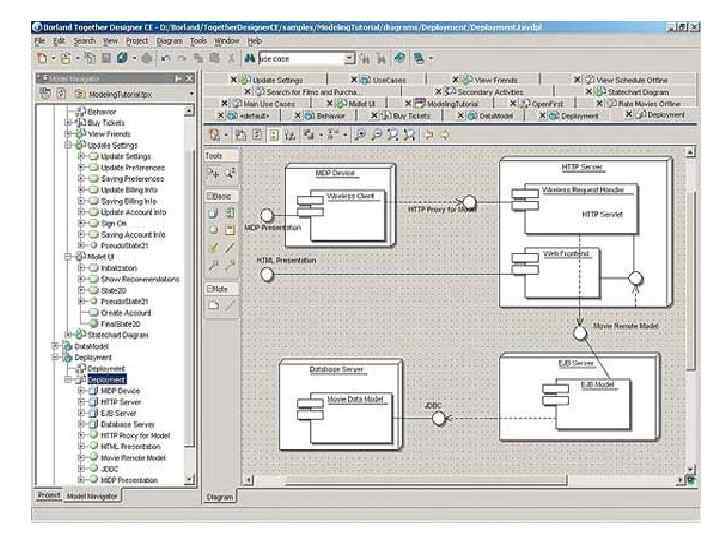The image size is (720, 540).
Task: Click the Copy toolbar icon
Action: (x=198, y=58)
